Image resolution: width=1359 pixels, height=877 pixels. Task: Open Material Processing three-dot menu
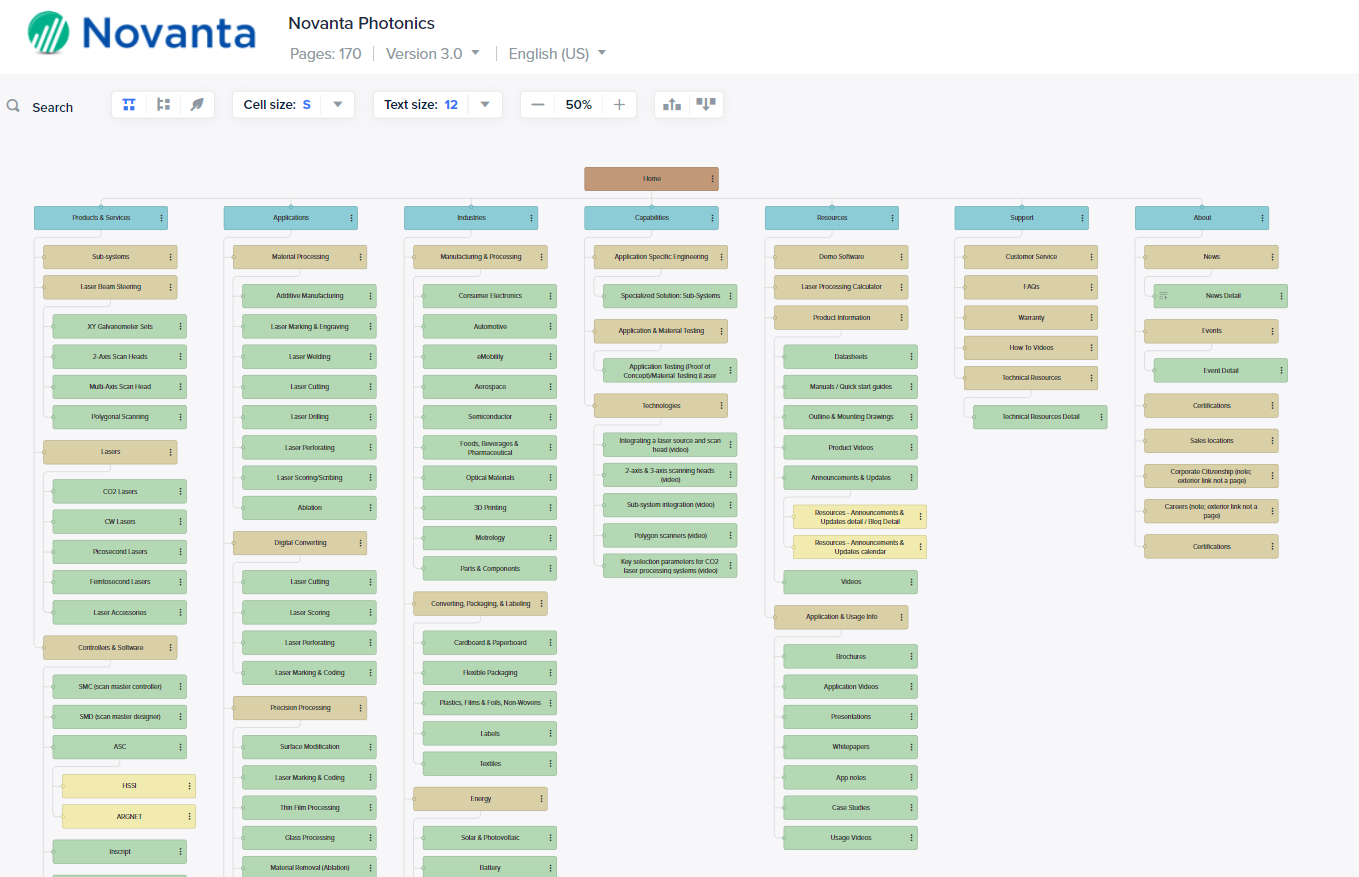tap(361, 257)
